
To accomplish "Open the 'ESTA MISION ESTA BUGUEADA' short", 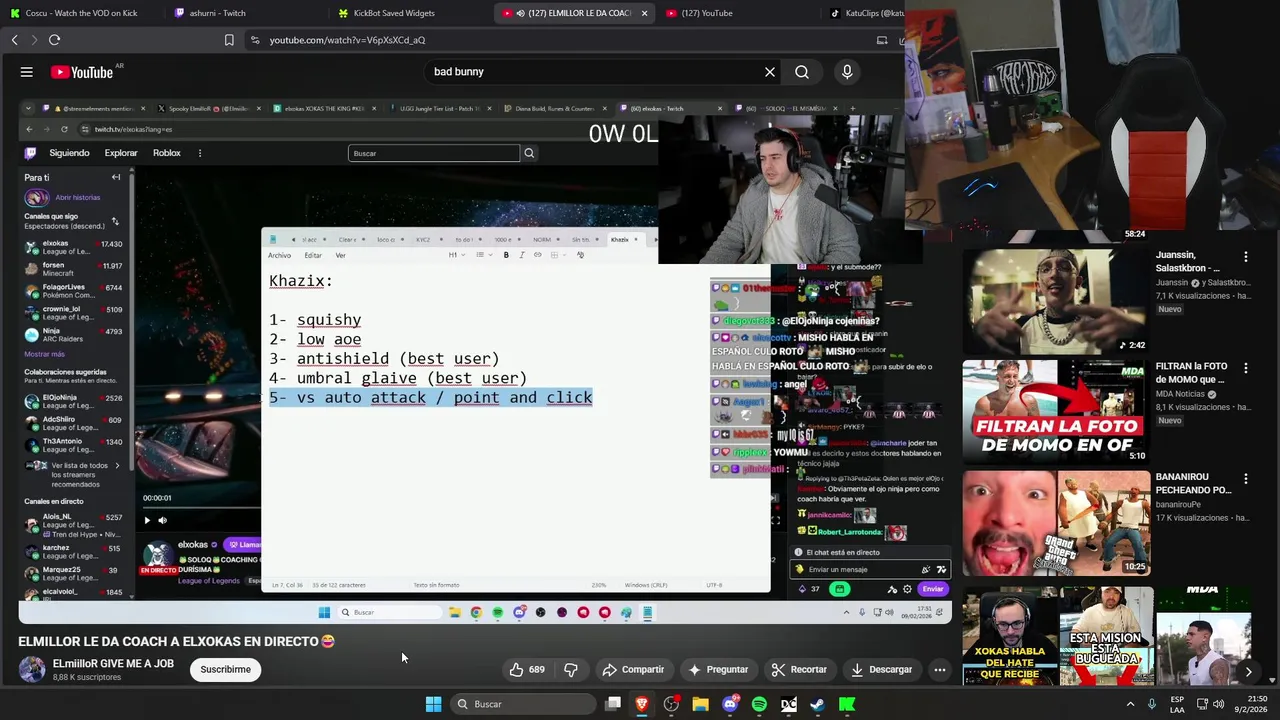I will click(x=1106, y=637).
